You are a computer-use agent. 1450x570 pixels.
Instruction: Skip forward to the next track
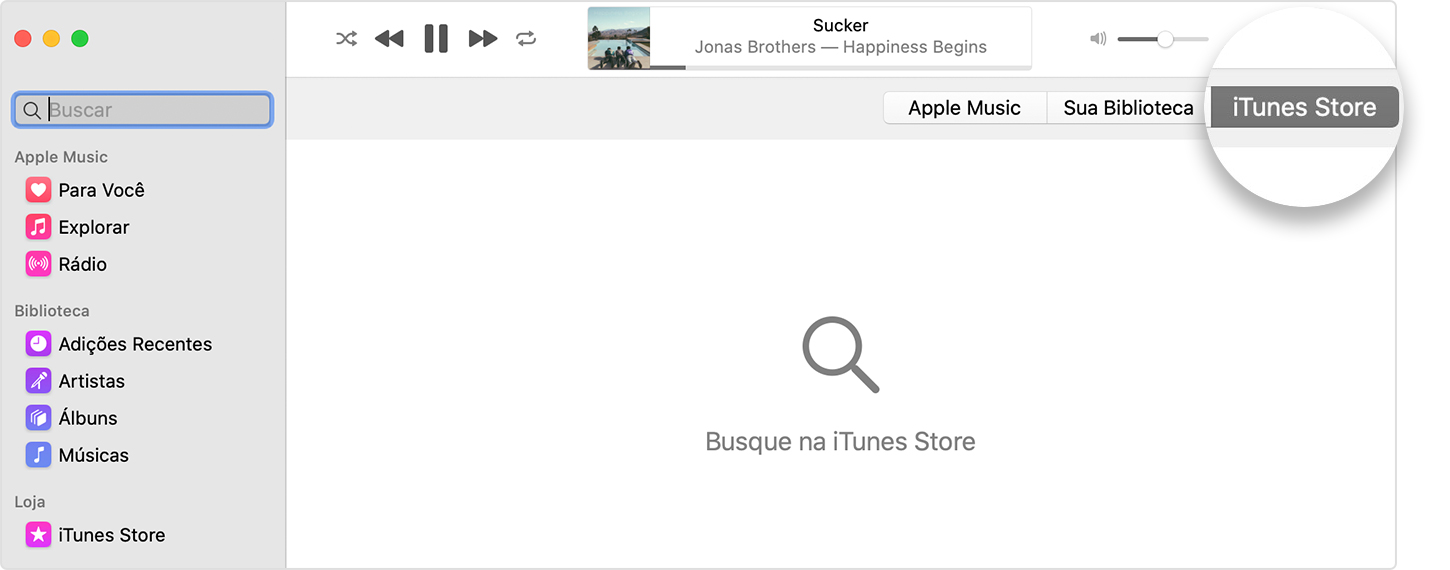(483, 39)
